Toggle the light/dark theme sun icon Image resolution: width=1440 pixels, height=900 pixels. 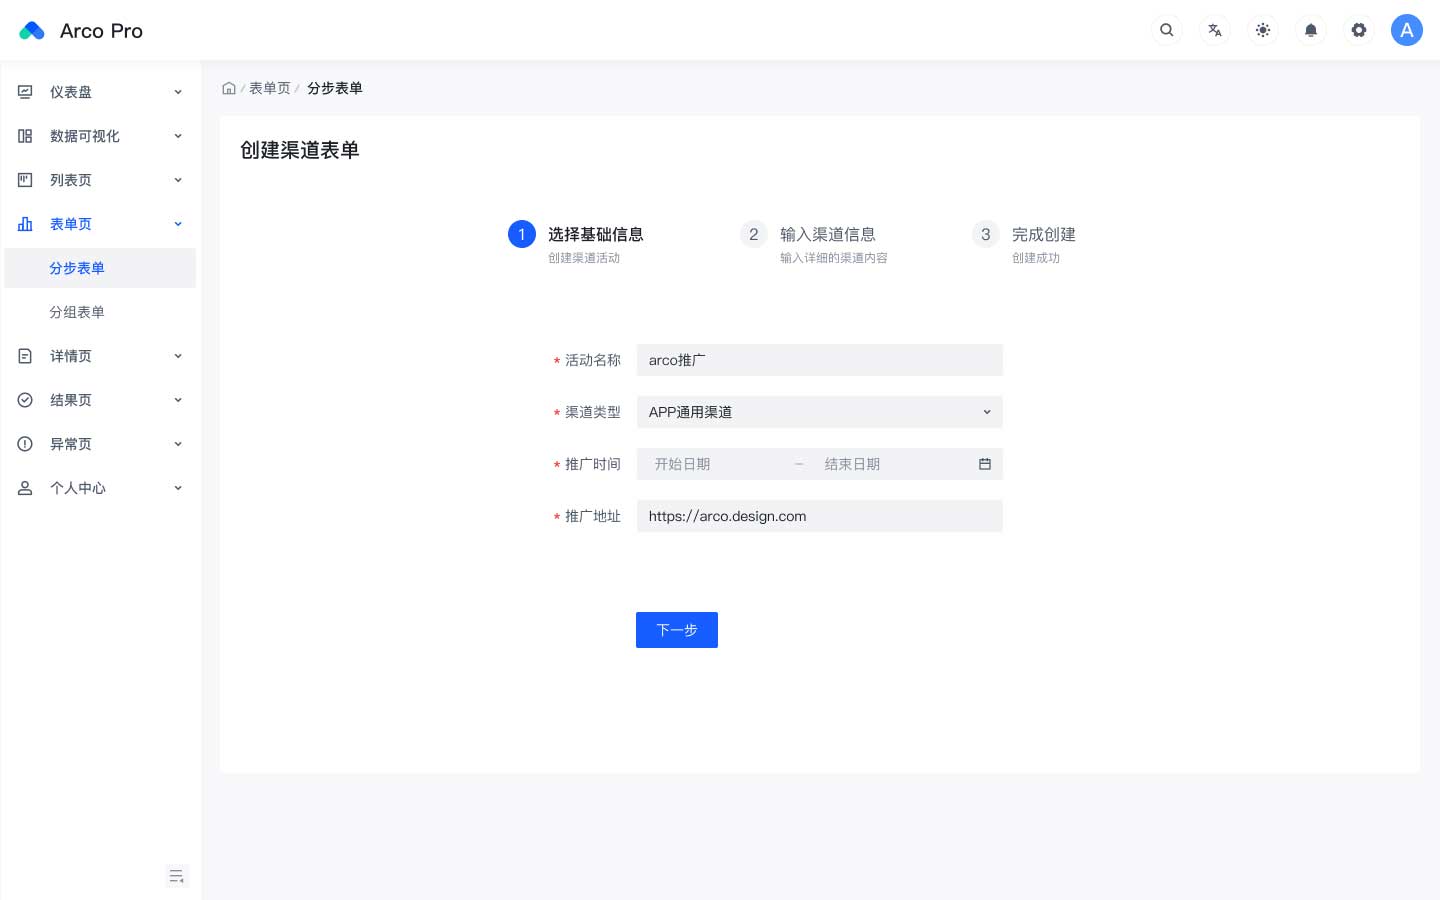[x=1263, y=30]
